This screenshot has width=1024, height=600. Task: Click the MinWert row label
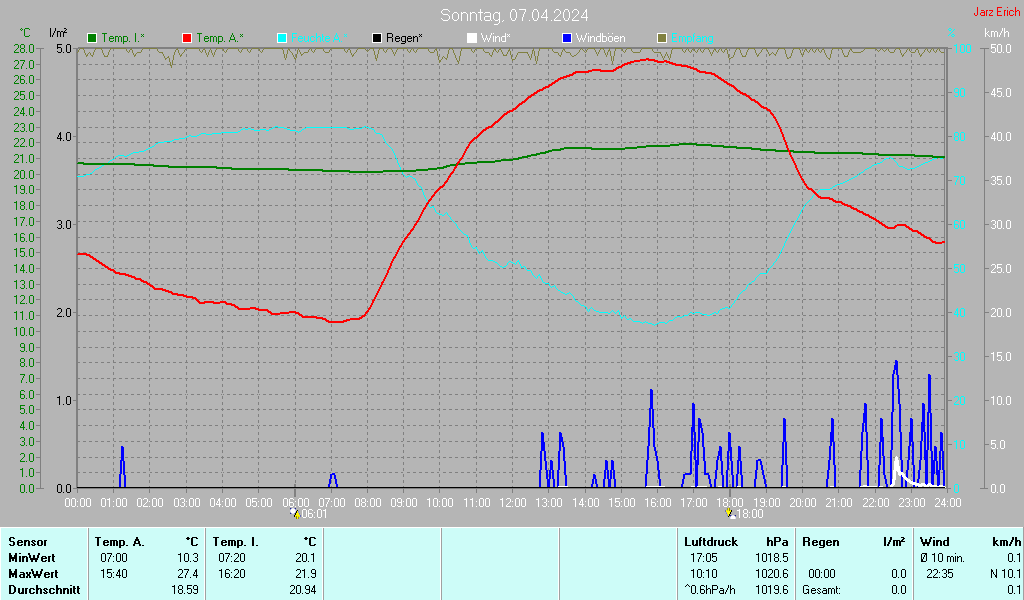(x=31, y=558)
